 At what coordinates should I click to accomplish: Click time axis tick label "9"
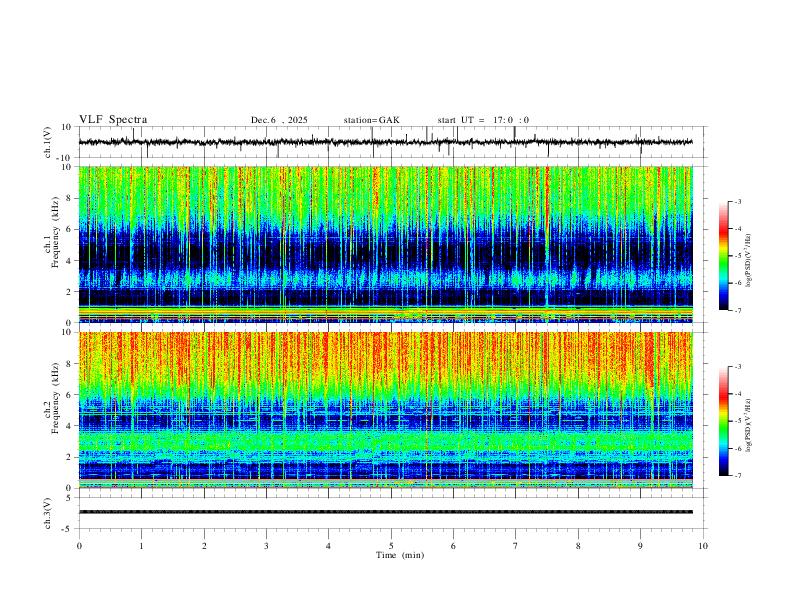coord(640,546)
